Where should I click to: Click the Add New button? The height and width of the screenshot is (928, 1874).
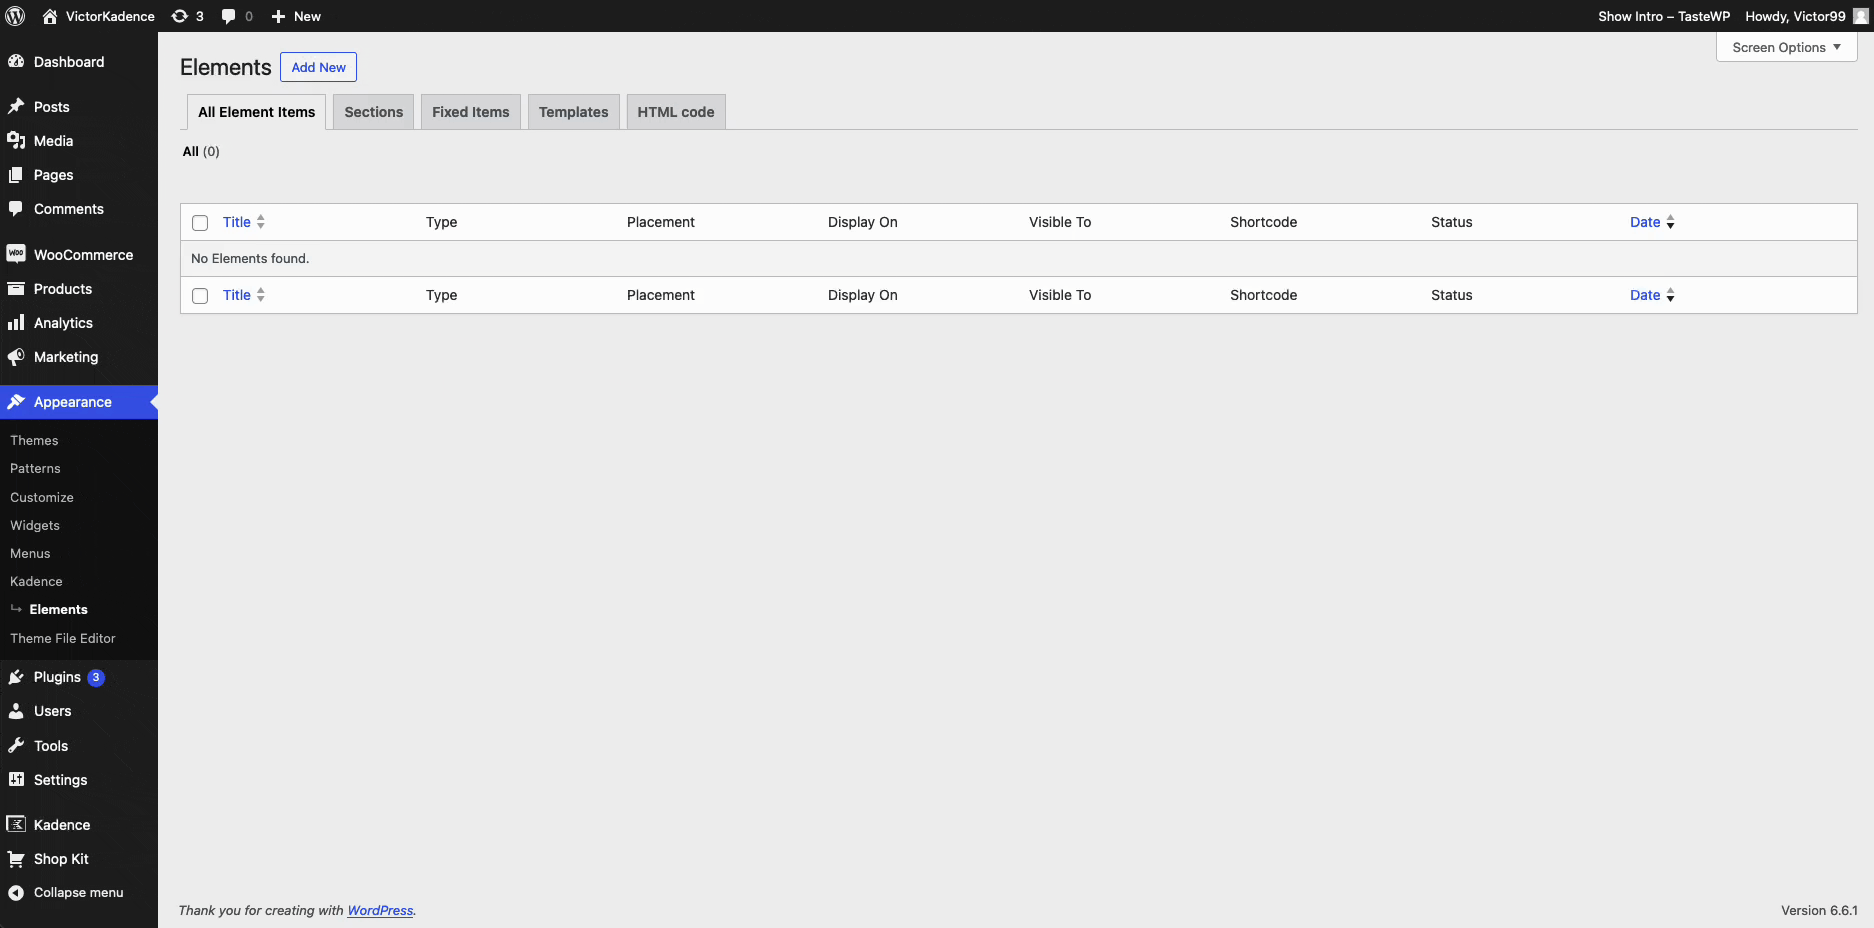(318, 67)
